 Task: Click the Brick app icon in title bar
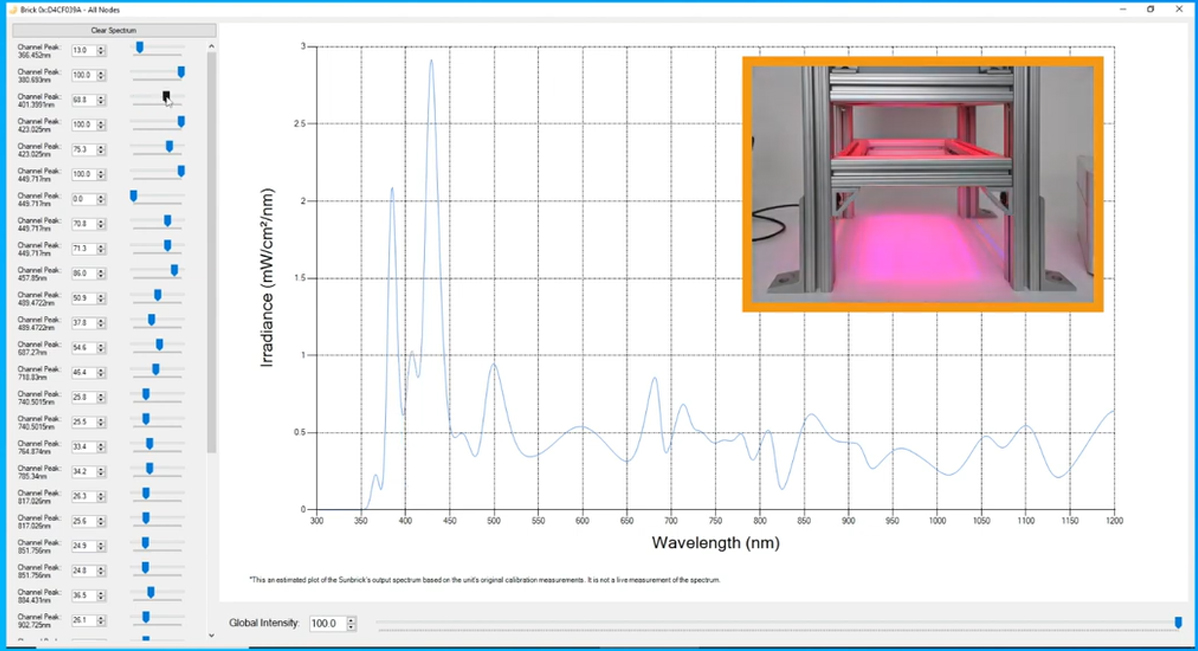[x=13, y=10]
